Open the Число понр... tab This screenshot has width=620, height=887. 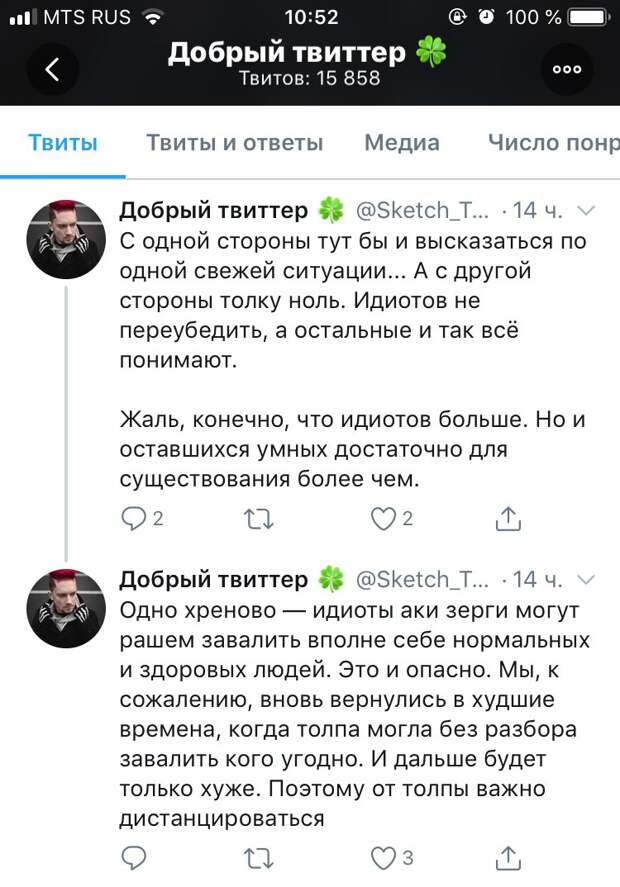point(553,143)
